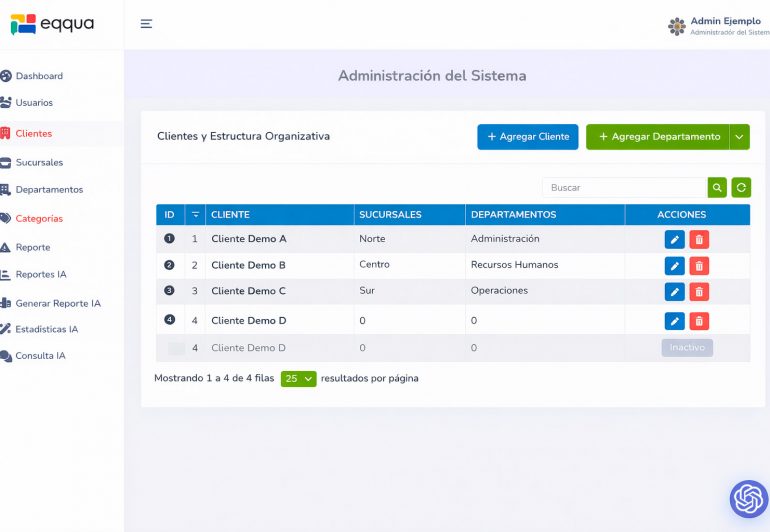Select the blank checkbox on inactive row
Screen dimensions: 770x532
pos(176,348)
